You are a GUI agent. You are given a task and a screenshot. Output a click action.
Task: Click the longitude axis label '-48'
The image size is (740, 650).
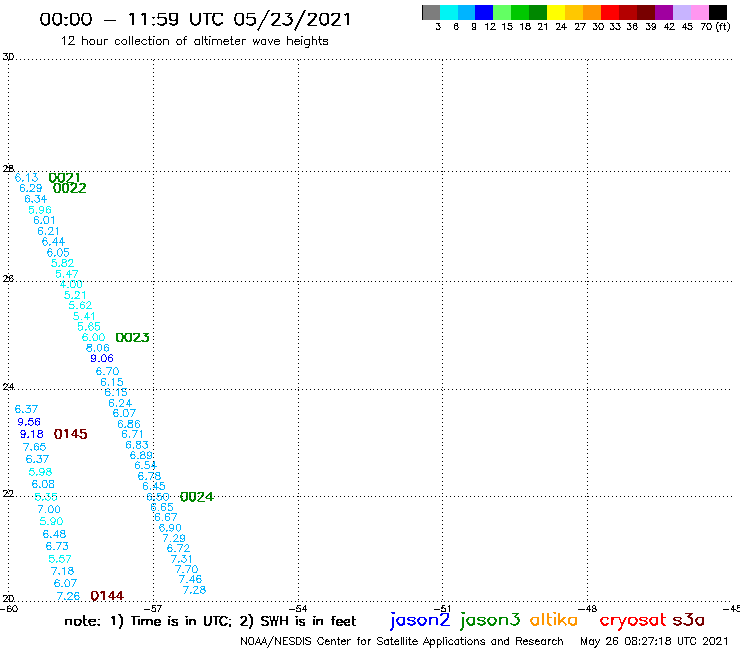coord(587,608)
